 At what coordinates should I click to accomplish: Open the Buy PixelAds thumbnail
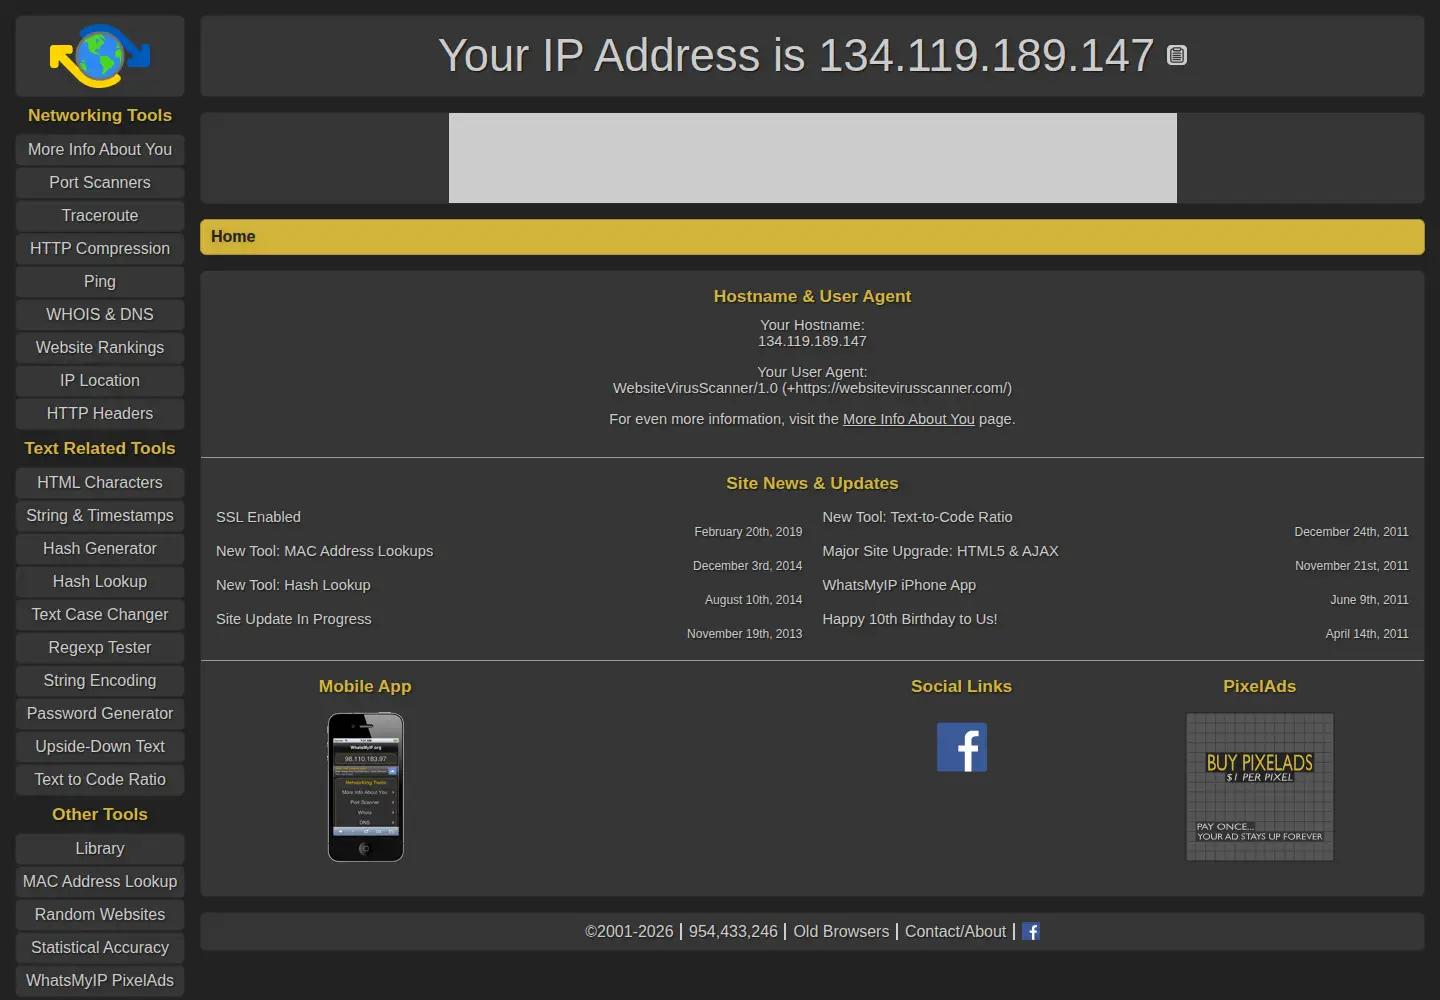[x=1260, y=787]
